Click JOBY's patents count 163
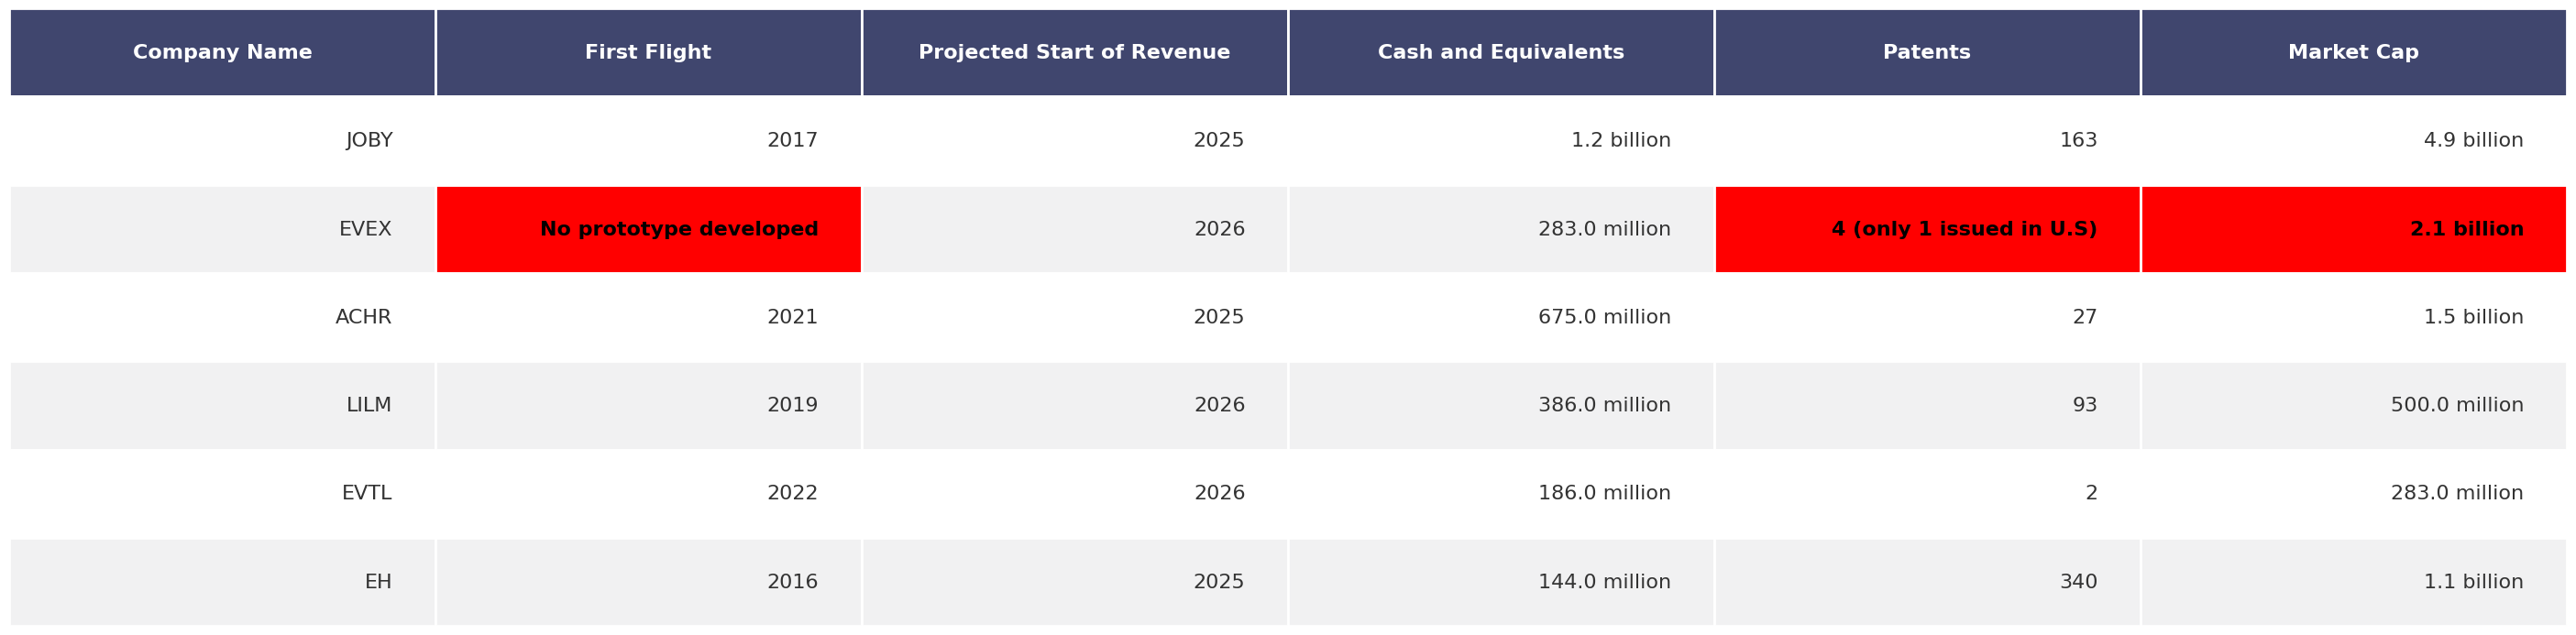2576x635 pixels. 1927,141
